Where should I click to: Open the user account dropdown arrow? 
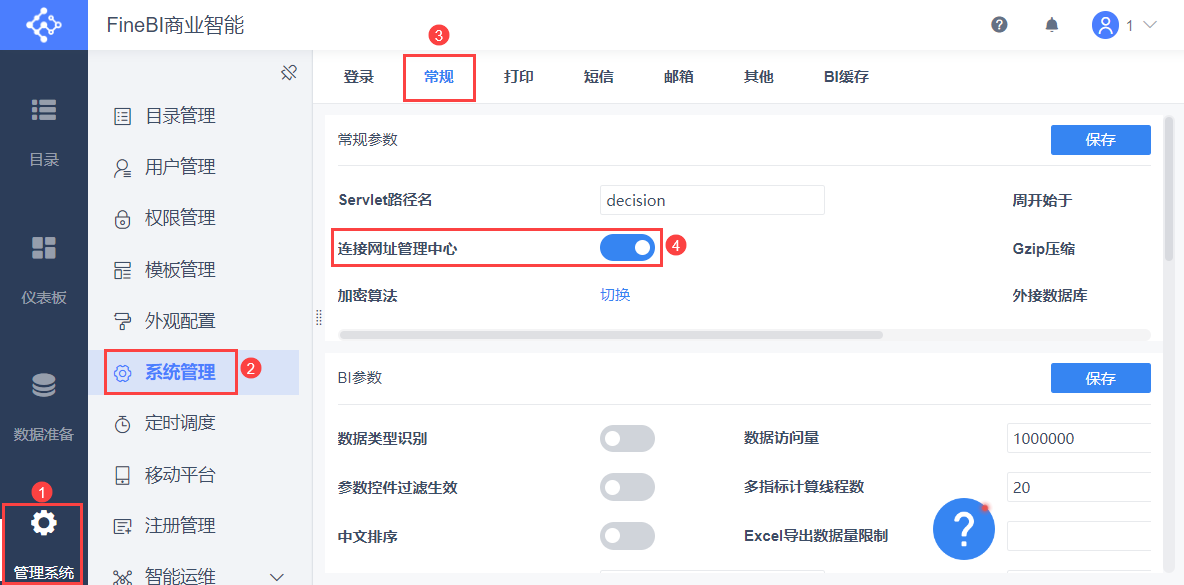point(1149,25)
